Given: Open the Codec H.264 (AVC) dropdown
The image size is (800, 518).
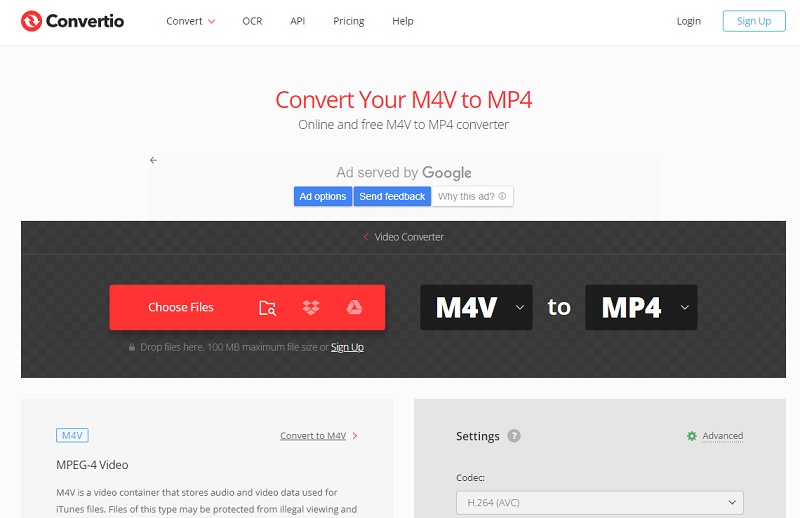Looking at the screenshot, I should point(599,503).
